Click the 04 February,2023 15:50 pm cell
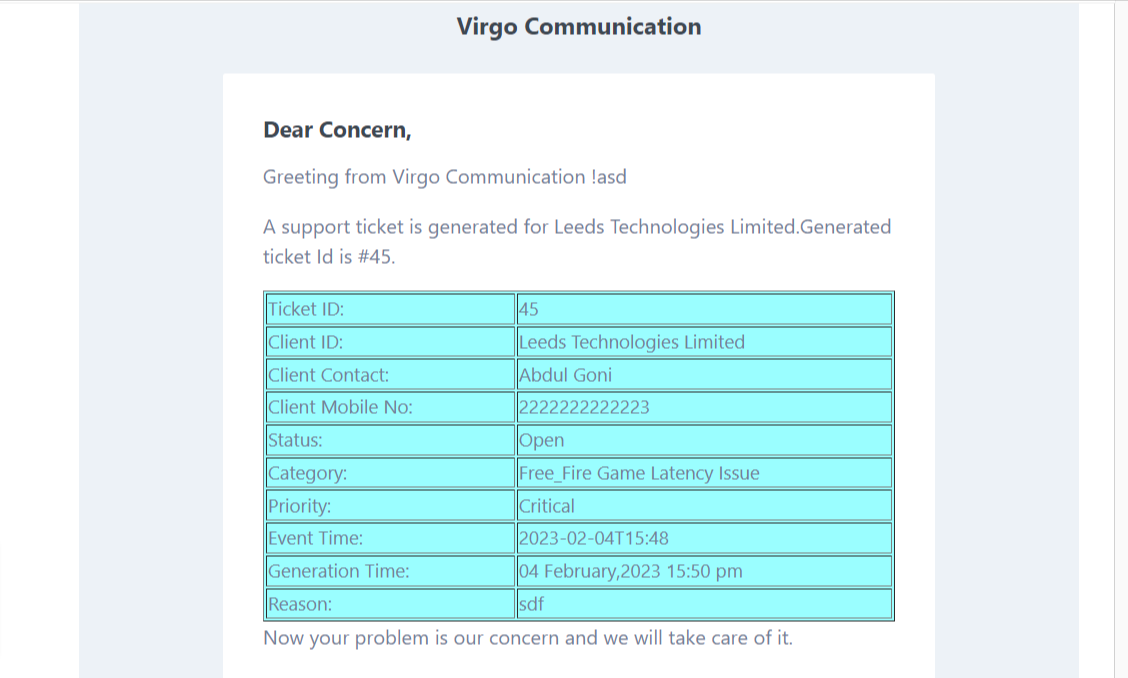 tap(704, 571)
